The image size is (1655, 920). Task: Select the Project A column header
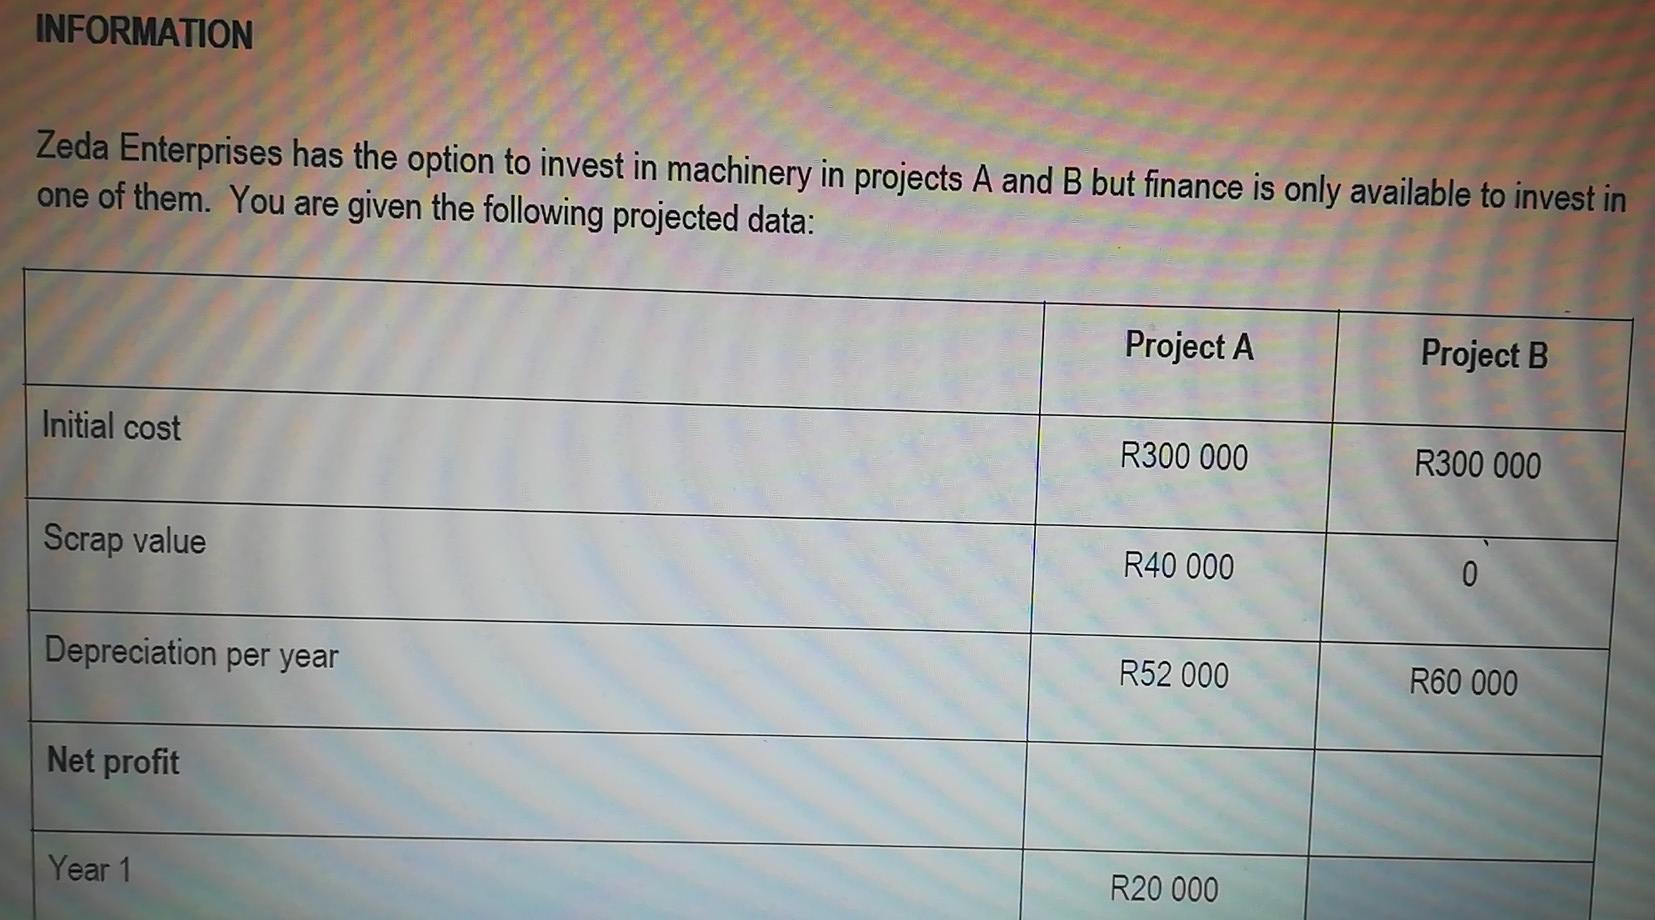click(x=1189, y=346)
